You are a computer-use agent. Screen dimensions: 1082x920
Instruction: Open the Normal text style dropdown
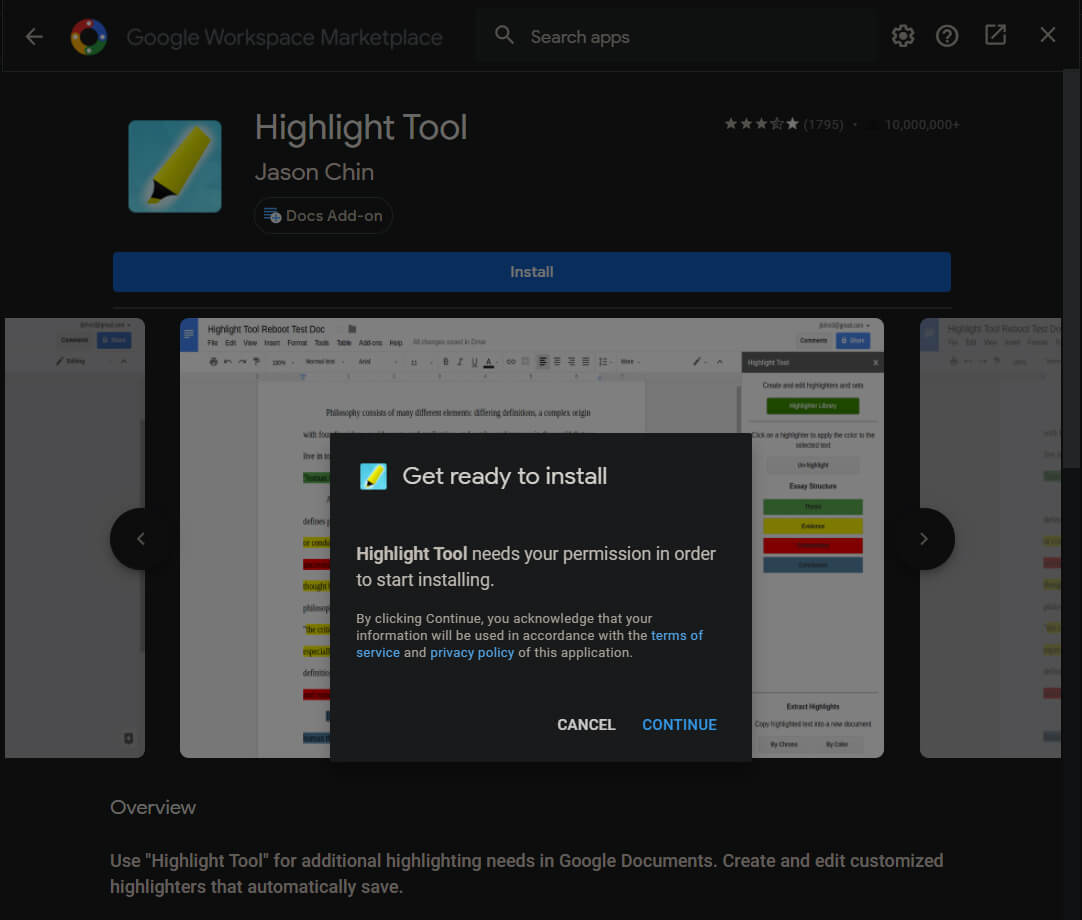click(324, 362)
